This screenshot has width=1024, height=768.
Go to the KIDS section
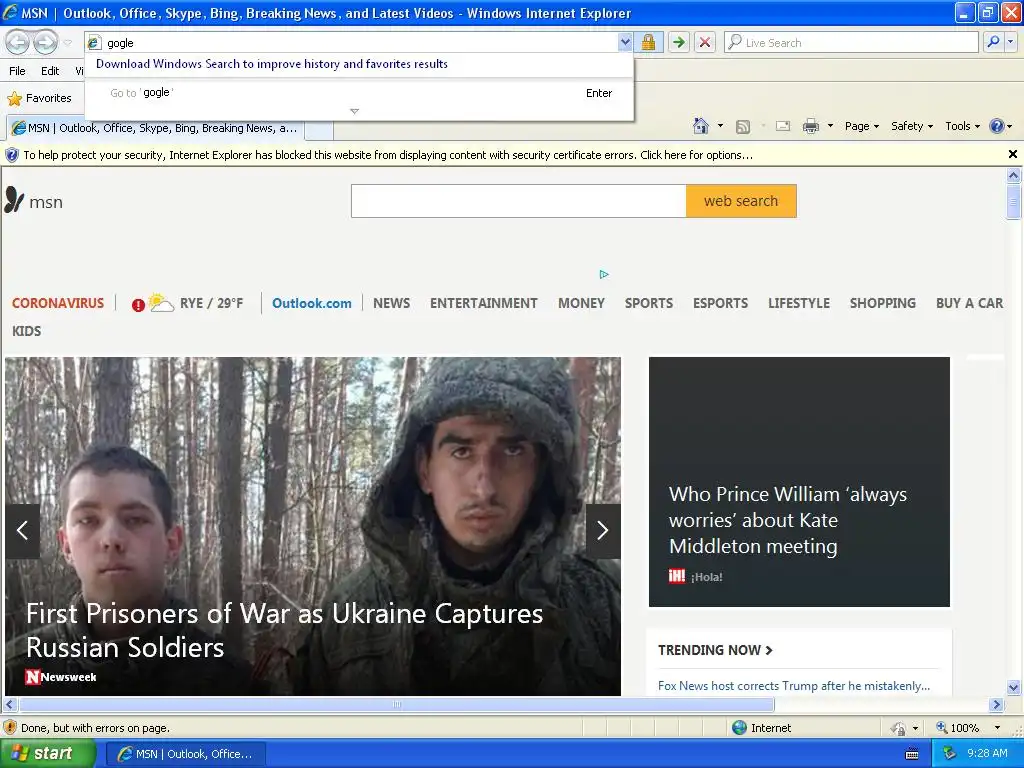pos(27,331)
